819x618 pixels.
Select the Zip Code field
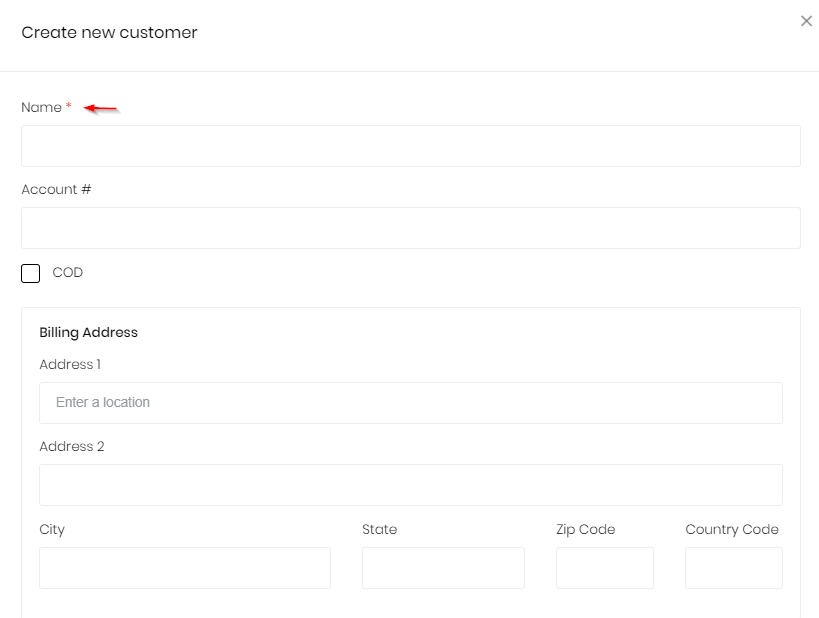(x=604, y=568)
